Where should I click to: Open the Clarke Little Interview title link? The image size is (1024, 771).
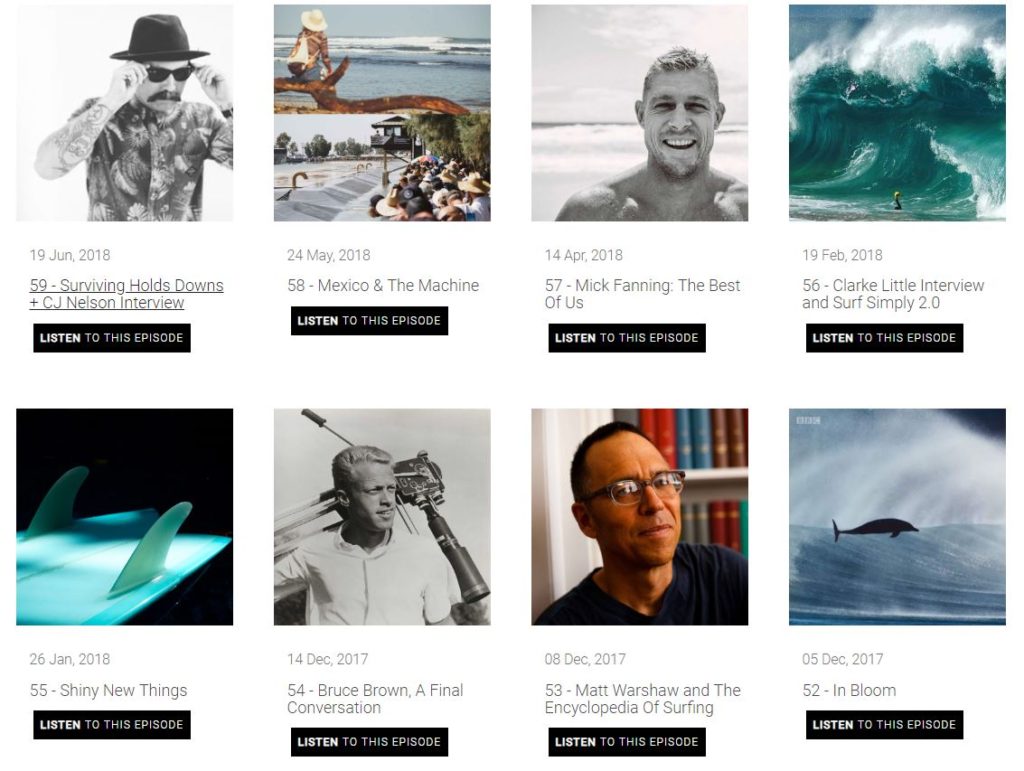[x=893, y=294]
